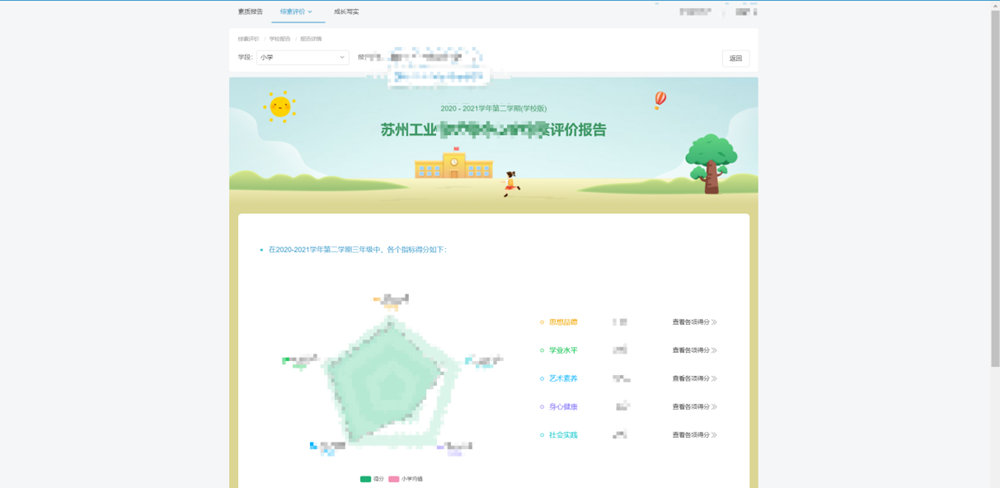Go to 学校报告 in the breadcrumb
Screen dimensions: 1000x488
point(279,39)
